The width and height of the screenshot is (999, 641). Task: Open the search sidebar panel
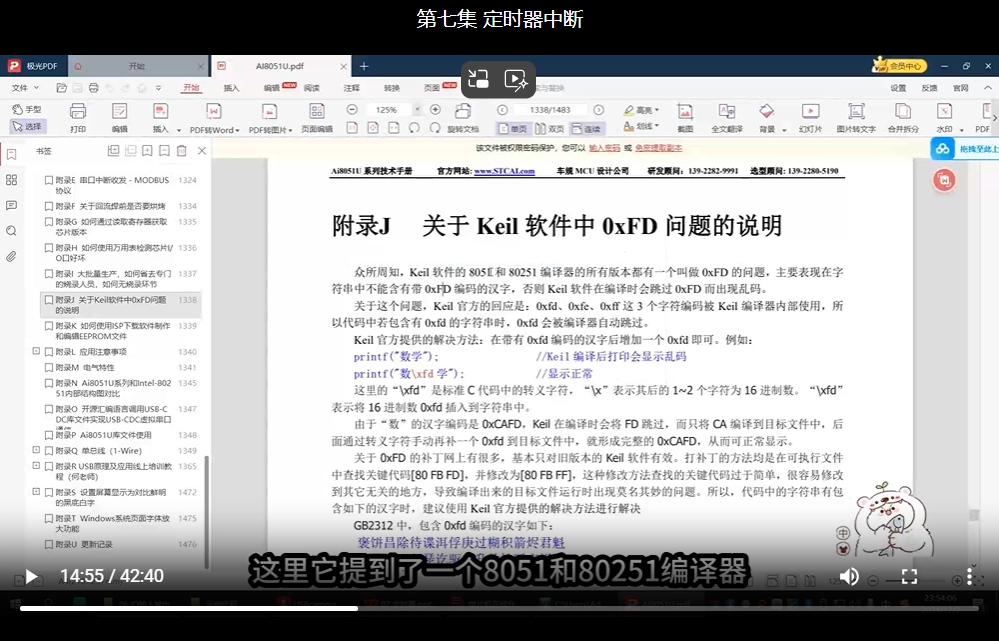pyautogui.click(x=11, y=231)
